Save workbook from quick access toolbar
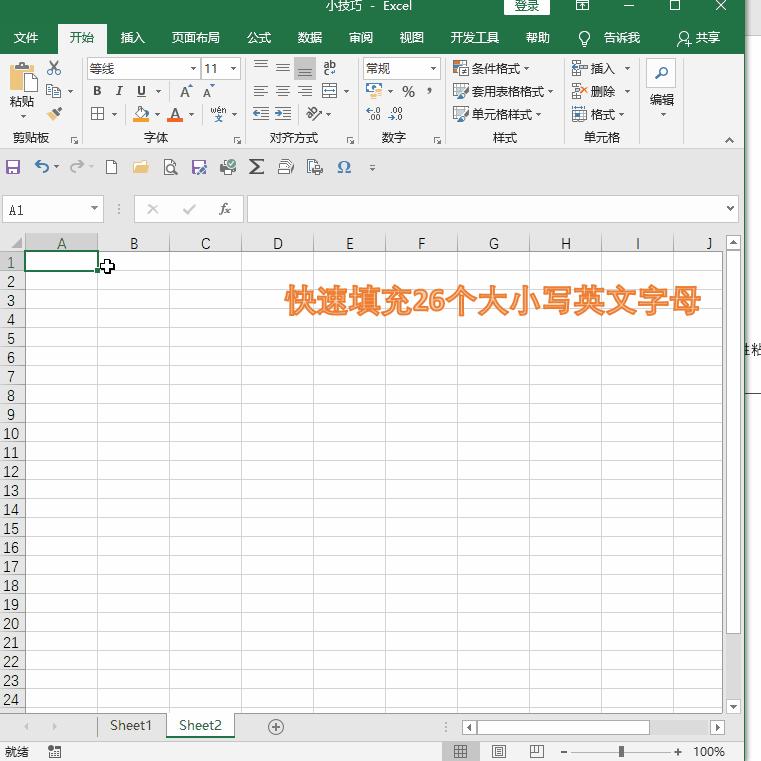761x761 pixels. point(13,167)
